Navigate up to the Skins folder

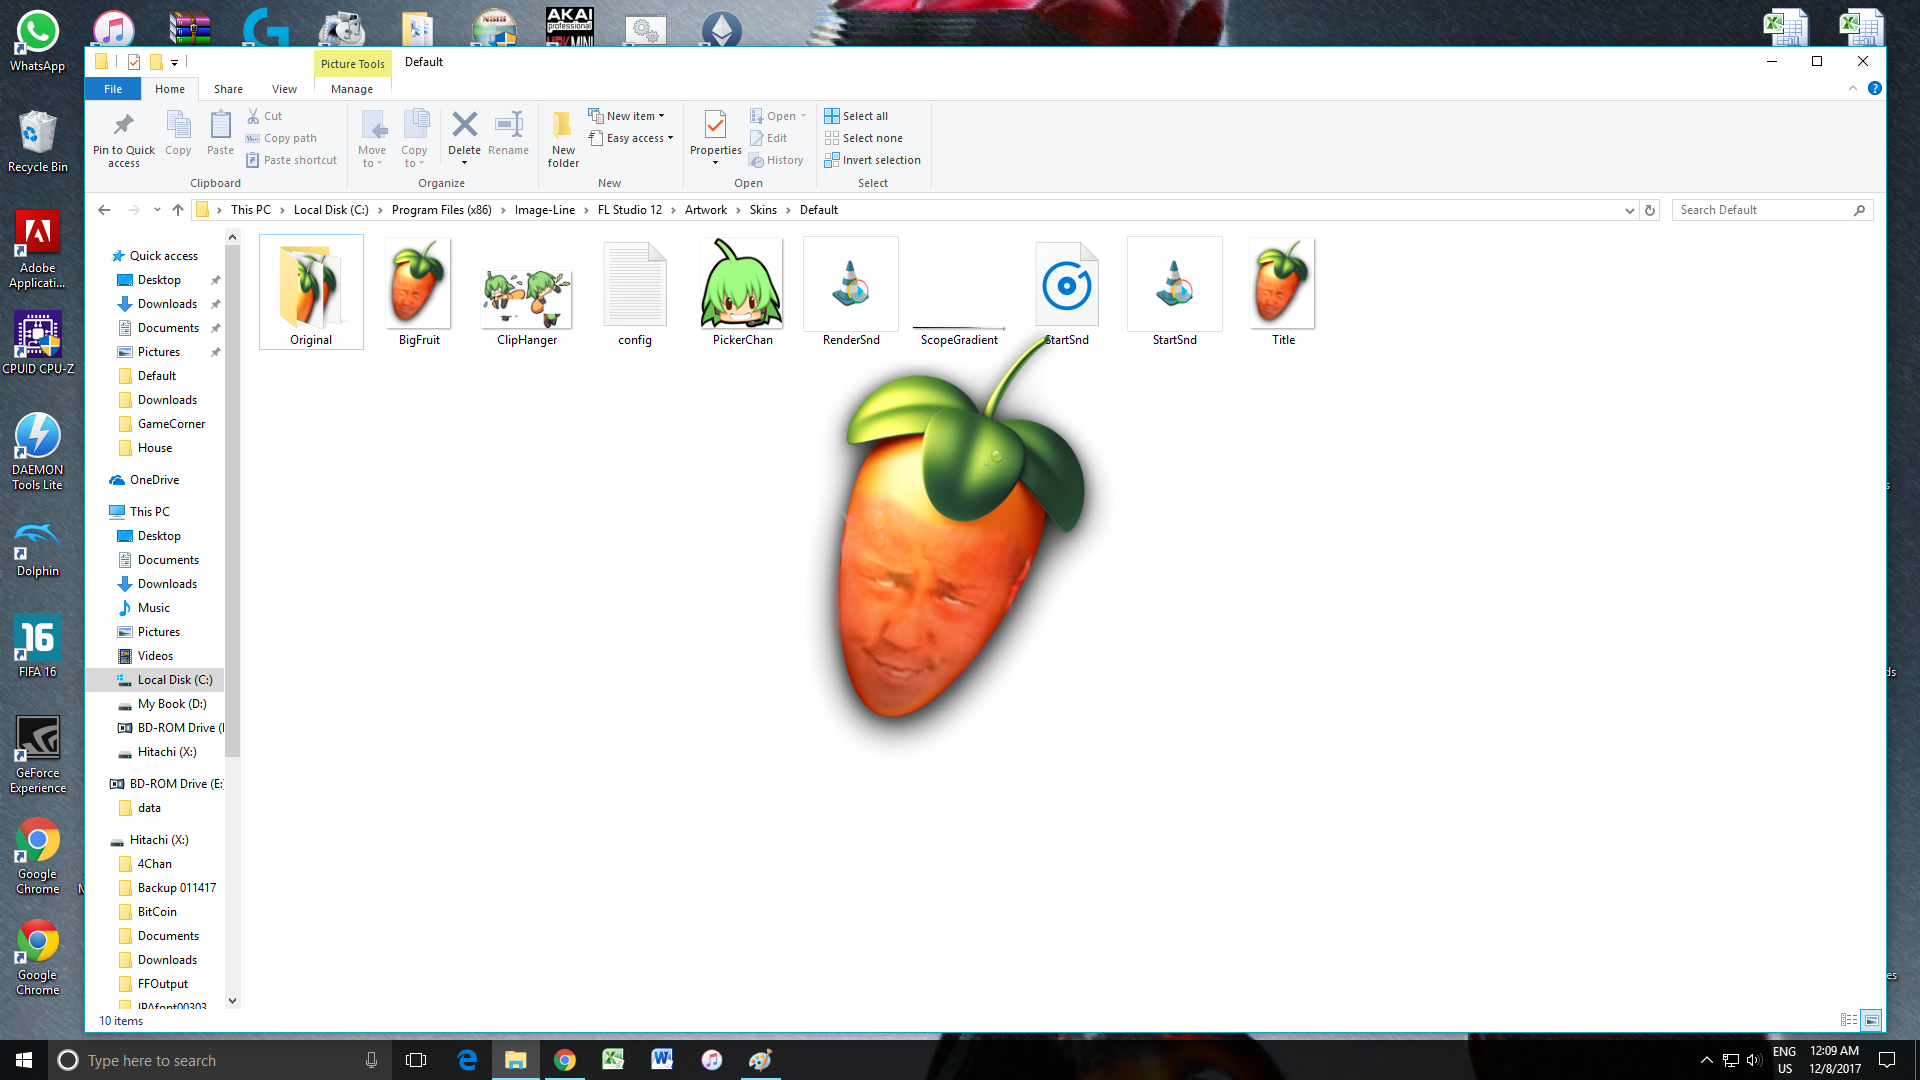pyautogui.click(x=764, y=210)
